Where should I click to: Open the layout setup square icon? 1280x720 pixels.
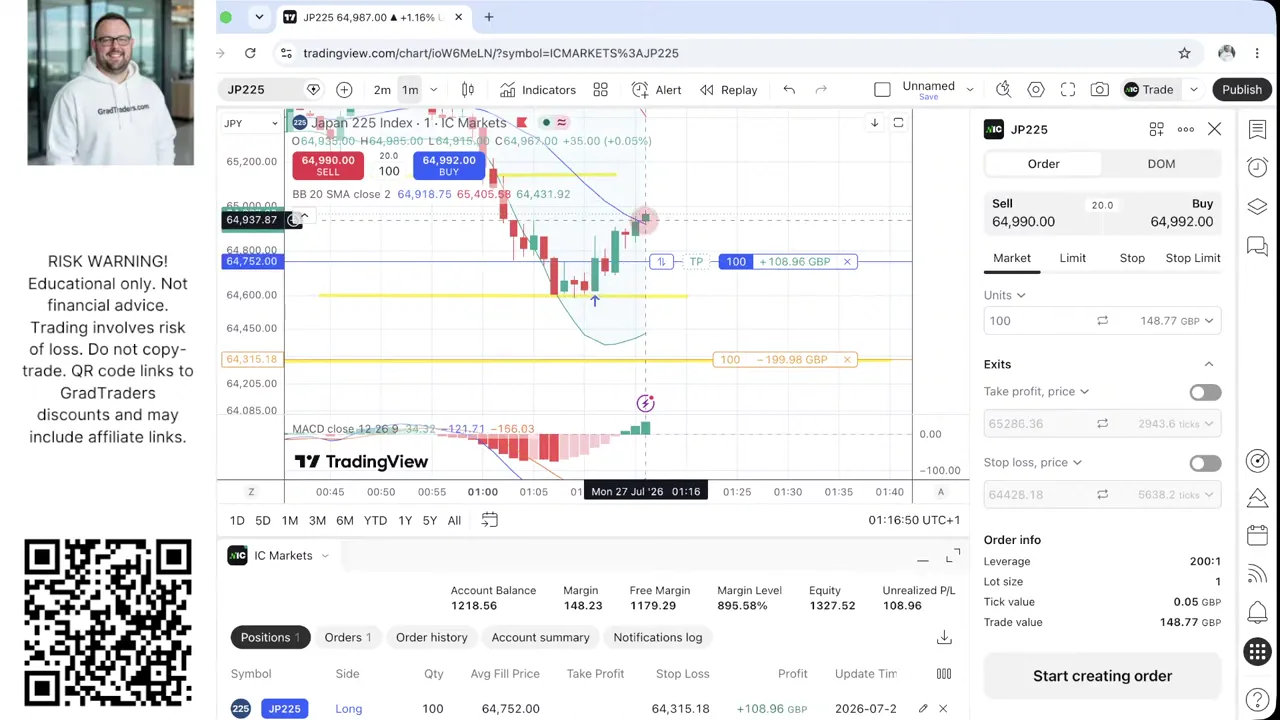click(x=882, y=90)
